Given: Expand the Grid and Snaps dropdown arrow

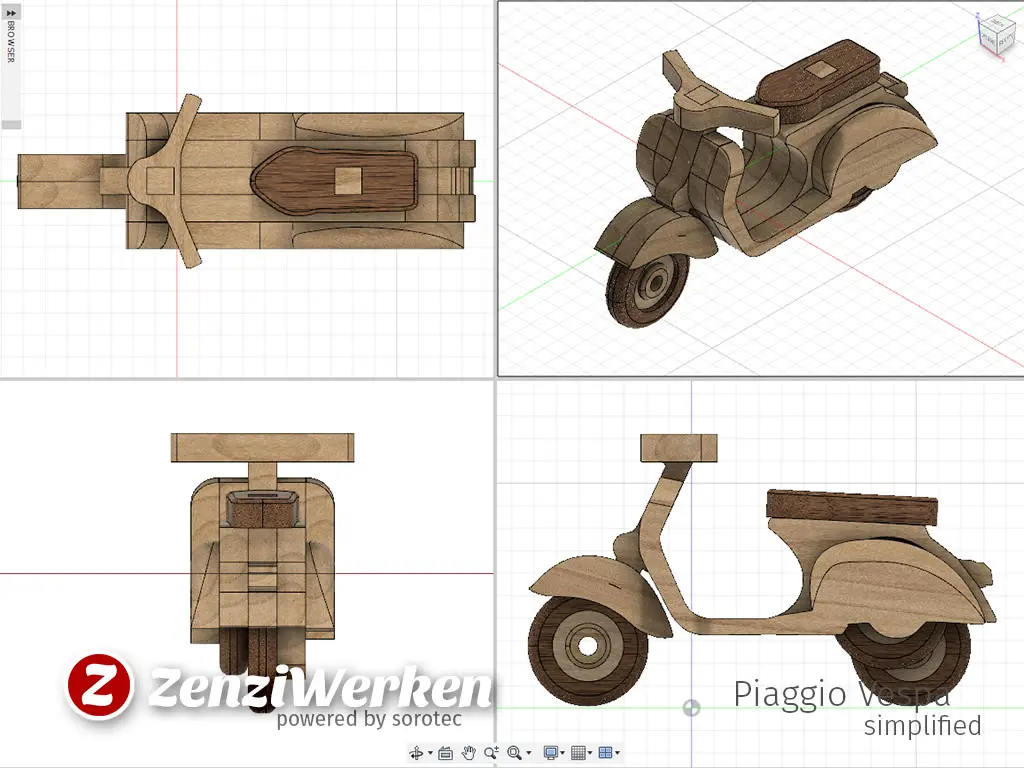Looking at the screenshot, I should [x=590, y=753].
